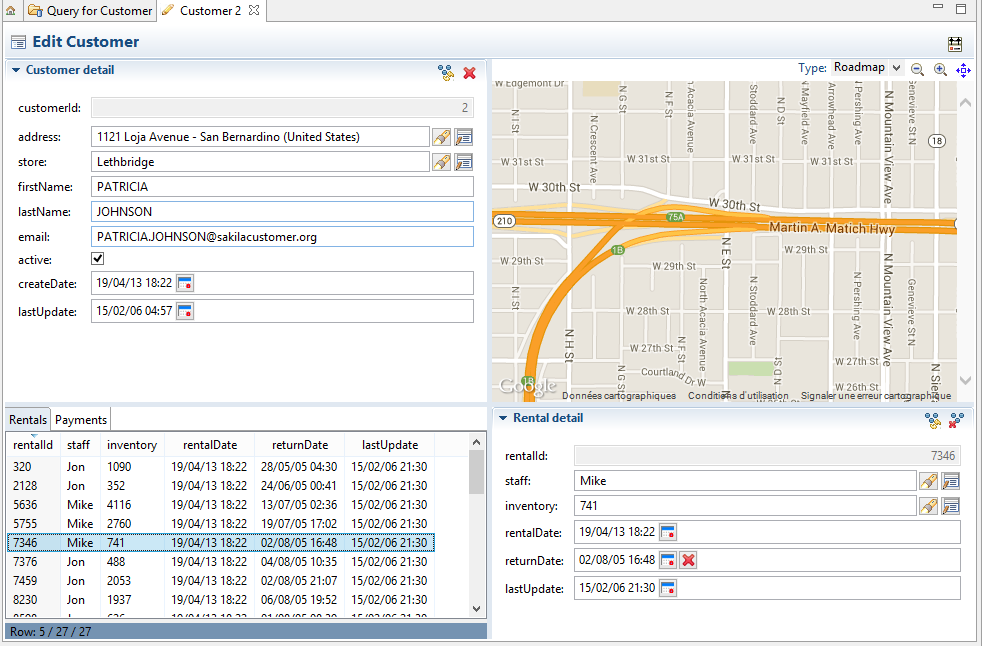Clear the returnDate with red X icon

click(688, 560)
